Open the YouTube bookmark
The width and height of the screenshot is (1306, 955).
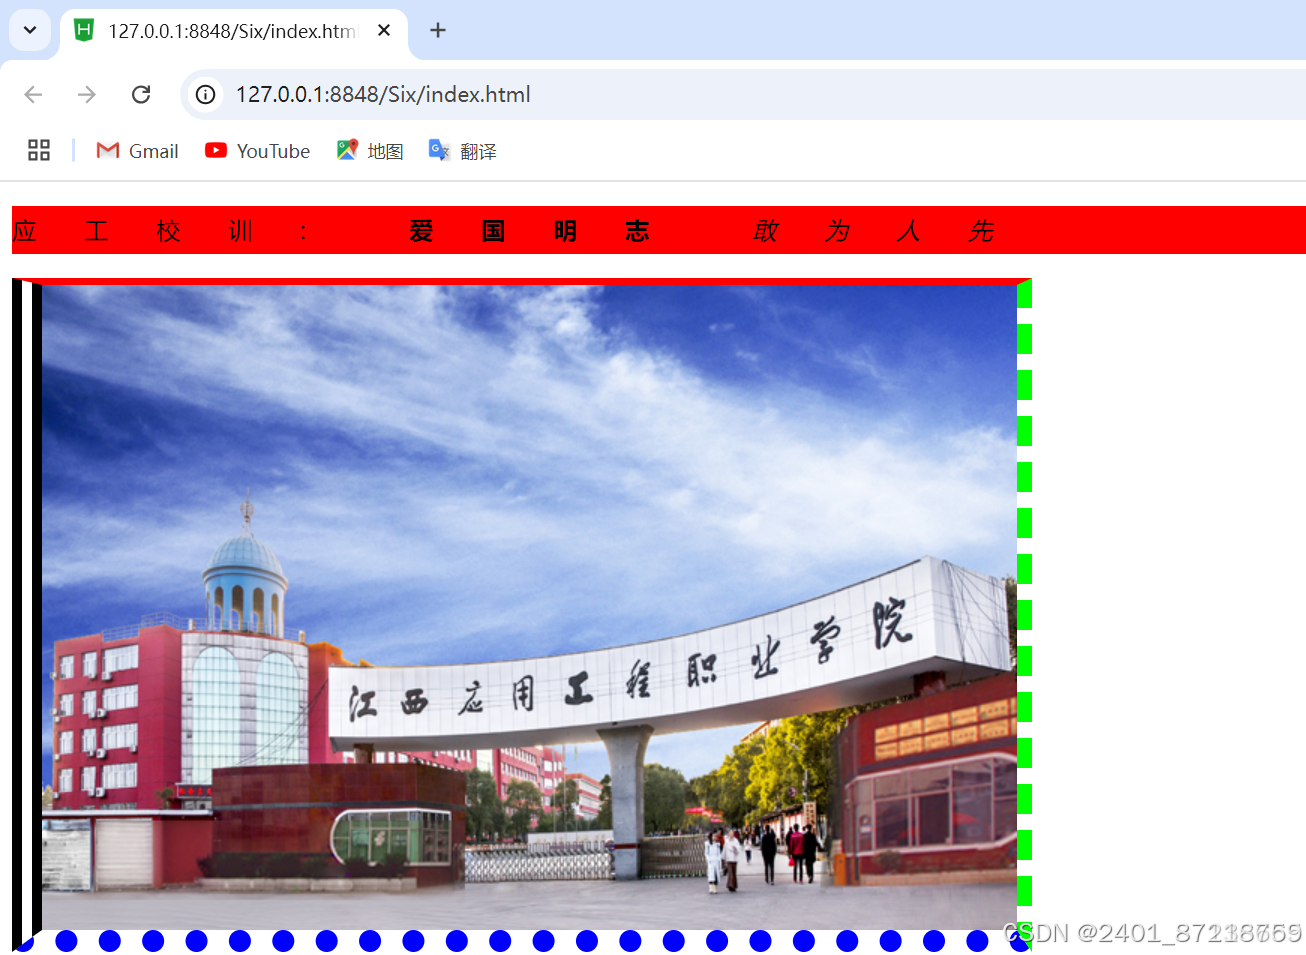pos(258,151)
